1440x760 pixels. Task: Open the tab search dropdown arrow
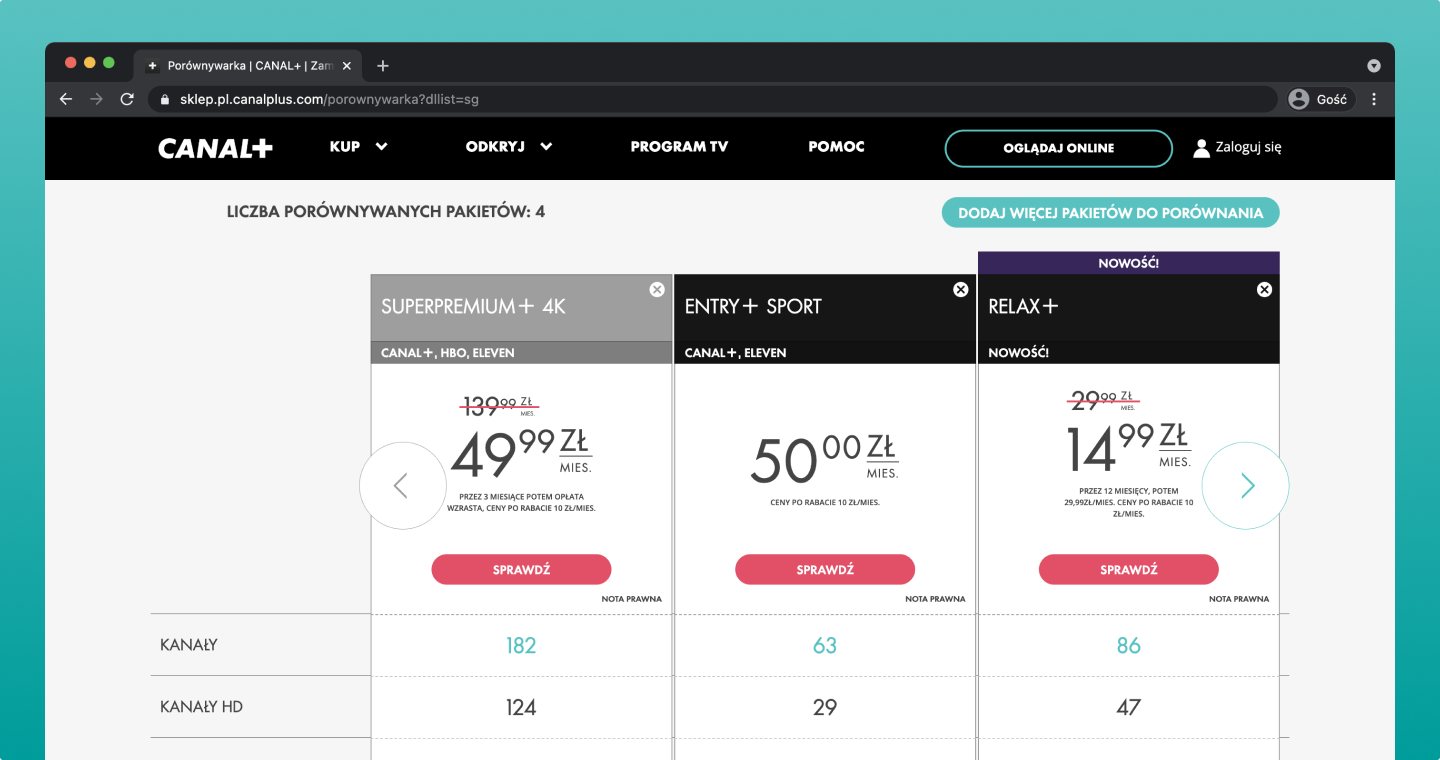tap(1373, 66)
